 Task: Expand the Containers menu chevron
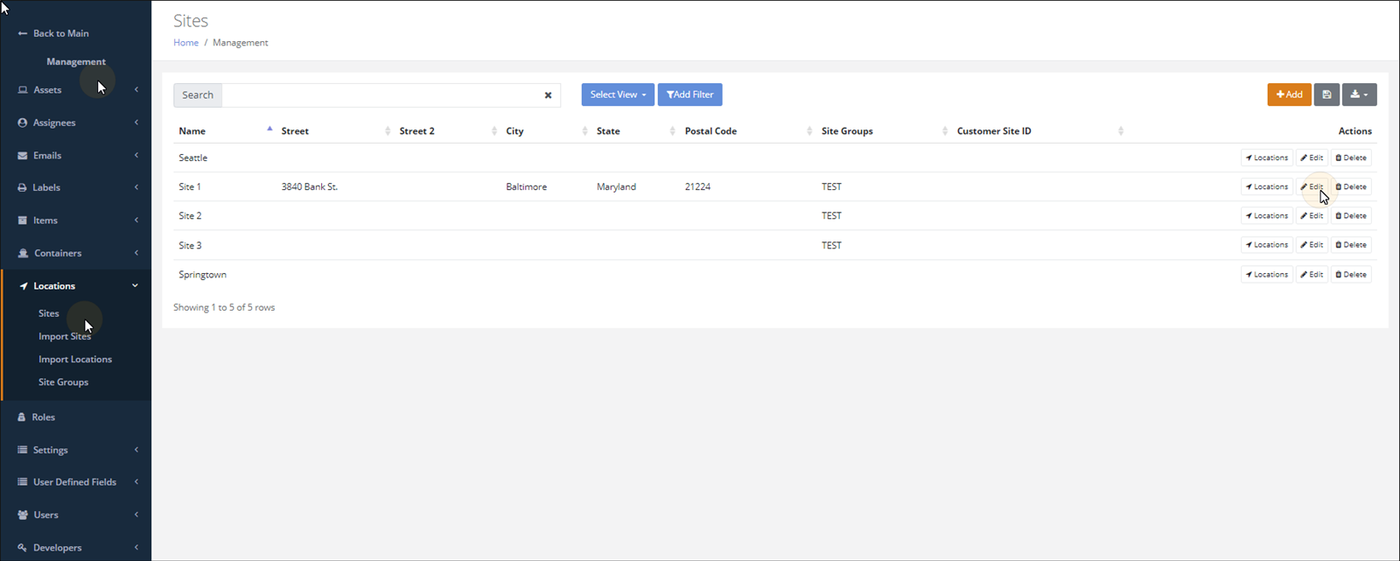coord(136,253)
